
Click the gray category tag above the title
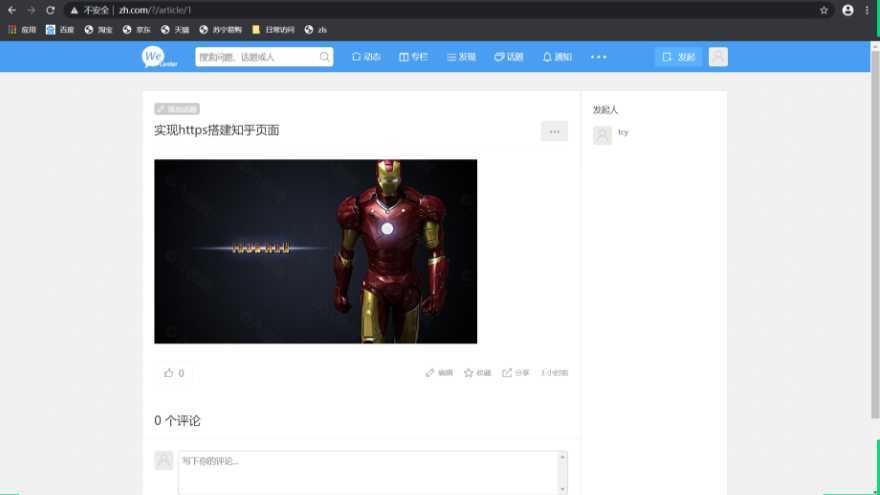click(x=177, y=109)
